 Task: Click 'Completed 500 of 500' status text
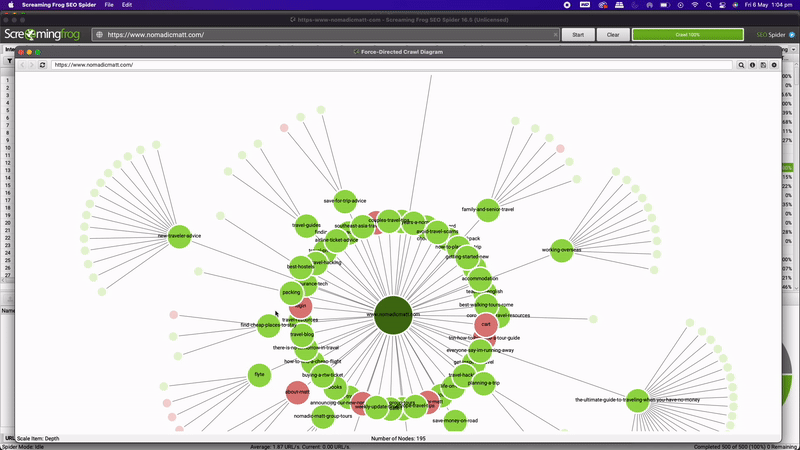pos(746,446)
